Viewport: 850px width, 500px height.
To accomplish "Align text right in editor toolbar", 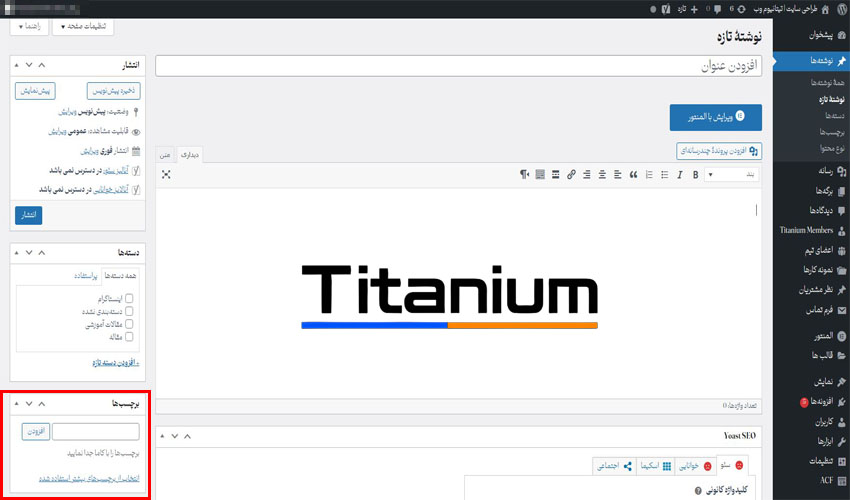I will point(587,175).
